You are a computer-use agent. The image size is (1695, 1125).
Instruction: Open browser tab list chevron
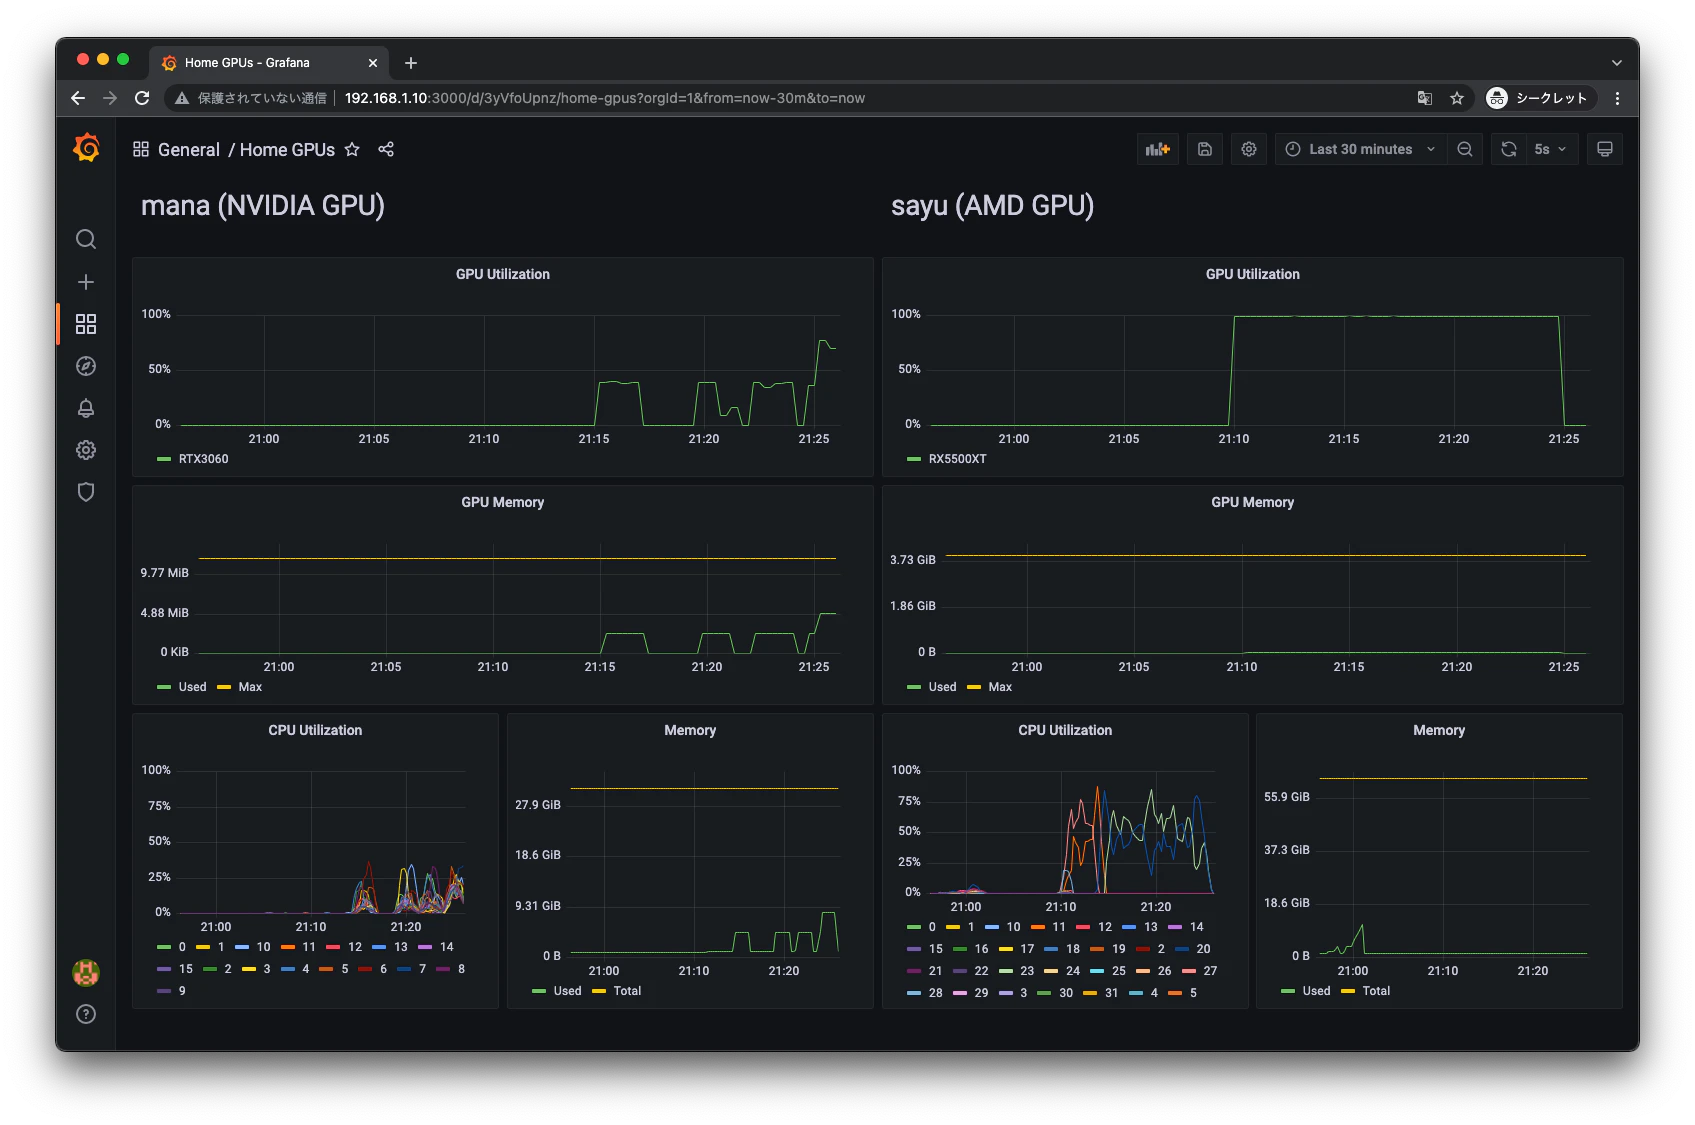[x=1617, y=62]
